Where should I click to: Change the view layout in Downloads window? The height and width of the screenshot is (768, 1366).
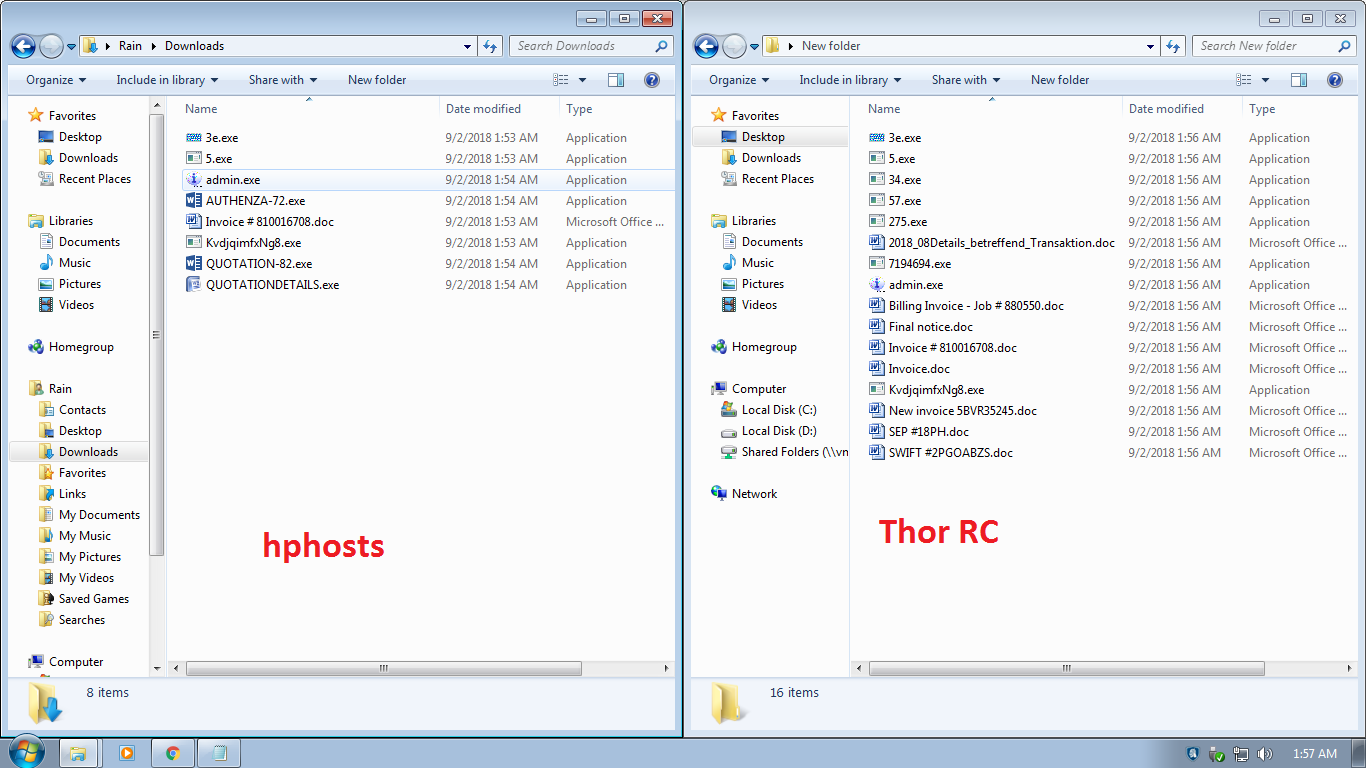click(561, 80)
